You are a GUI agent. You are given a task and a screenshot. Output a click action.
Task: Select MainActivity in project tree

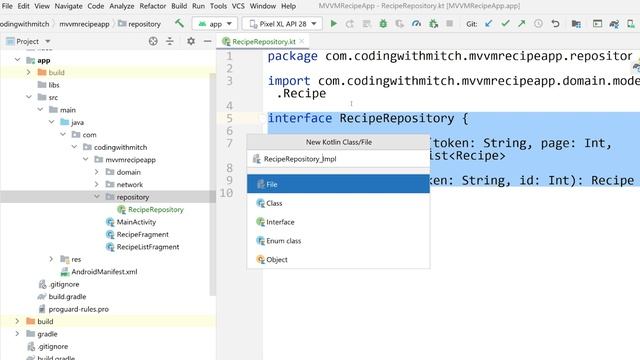136,222
